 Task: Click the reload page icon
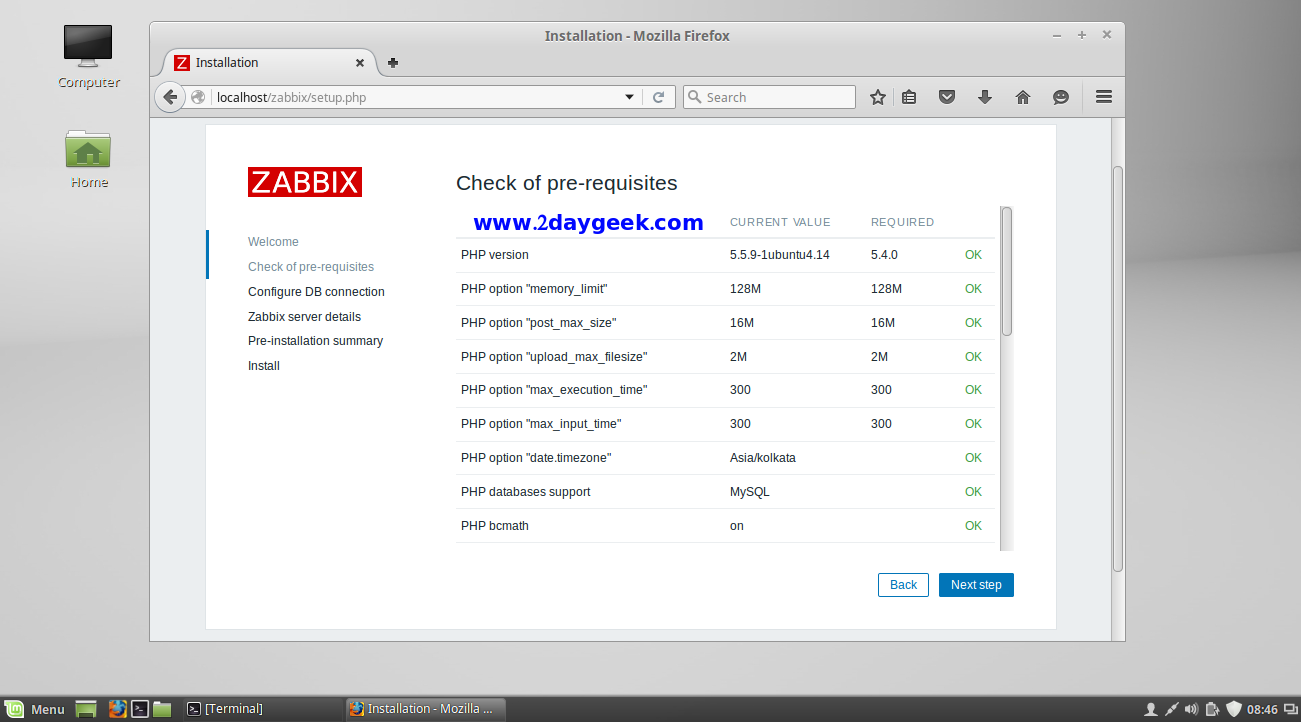658,97
